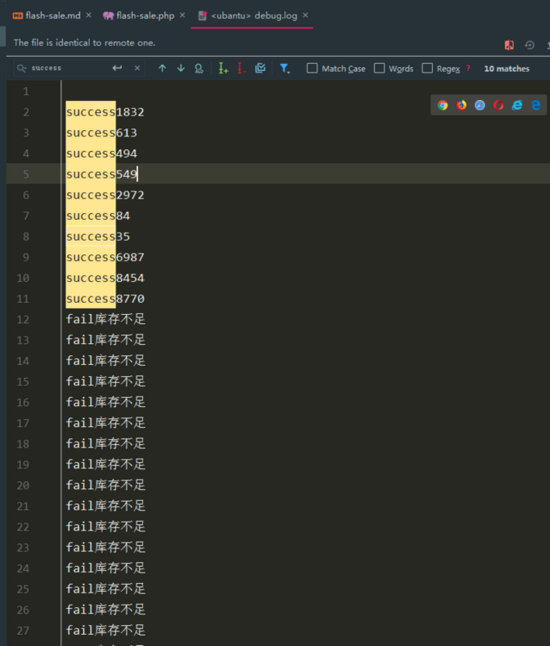Open in Opera browser icon
The width and height of the screenshot is (550, 646).
499,105
